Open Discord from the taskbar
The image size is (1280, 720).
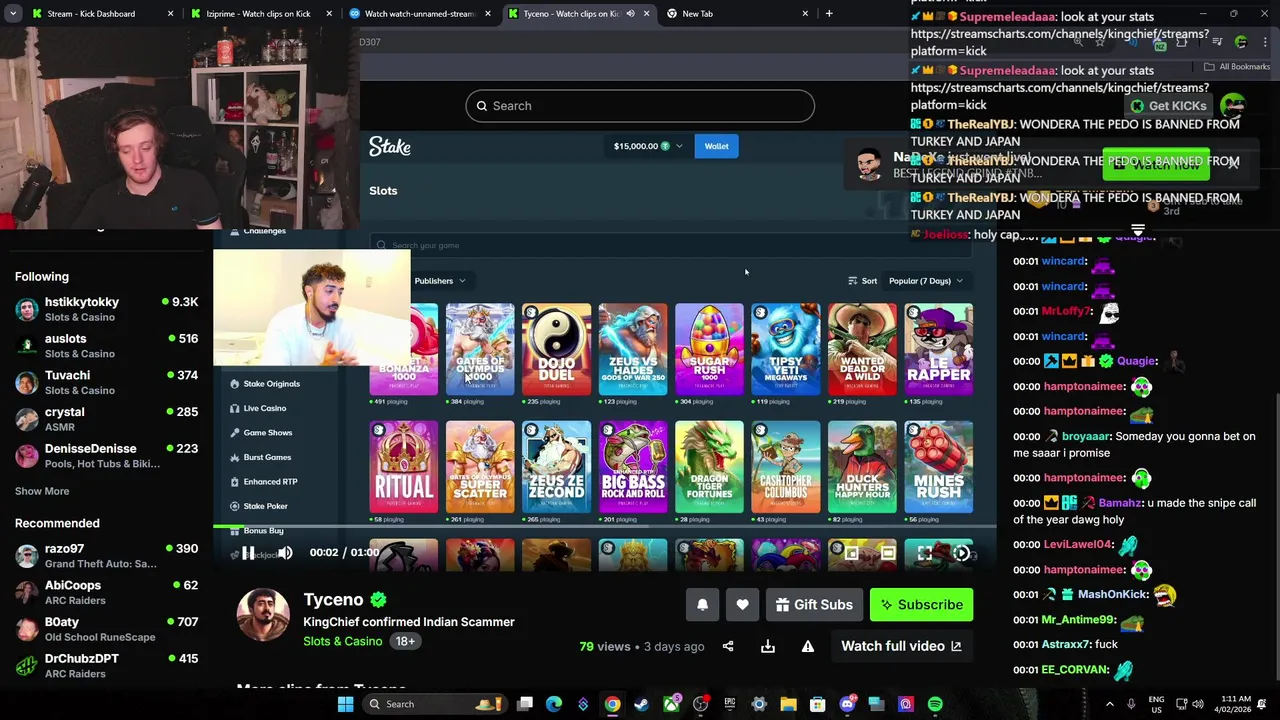point(847,704)
